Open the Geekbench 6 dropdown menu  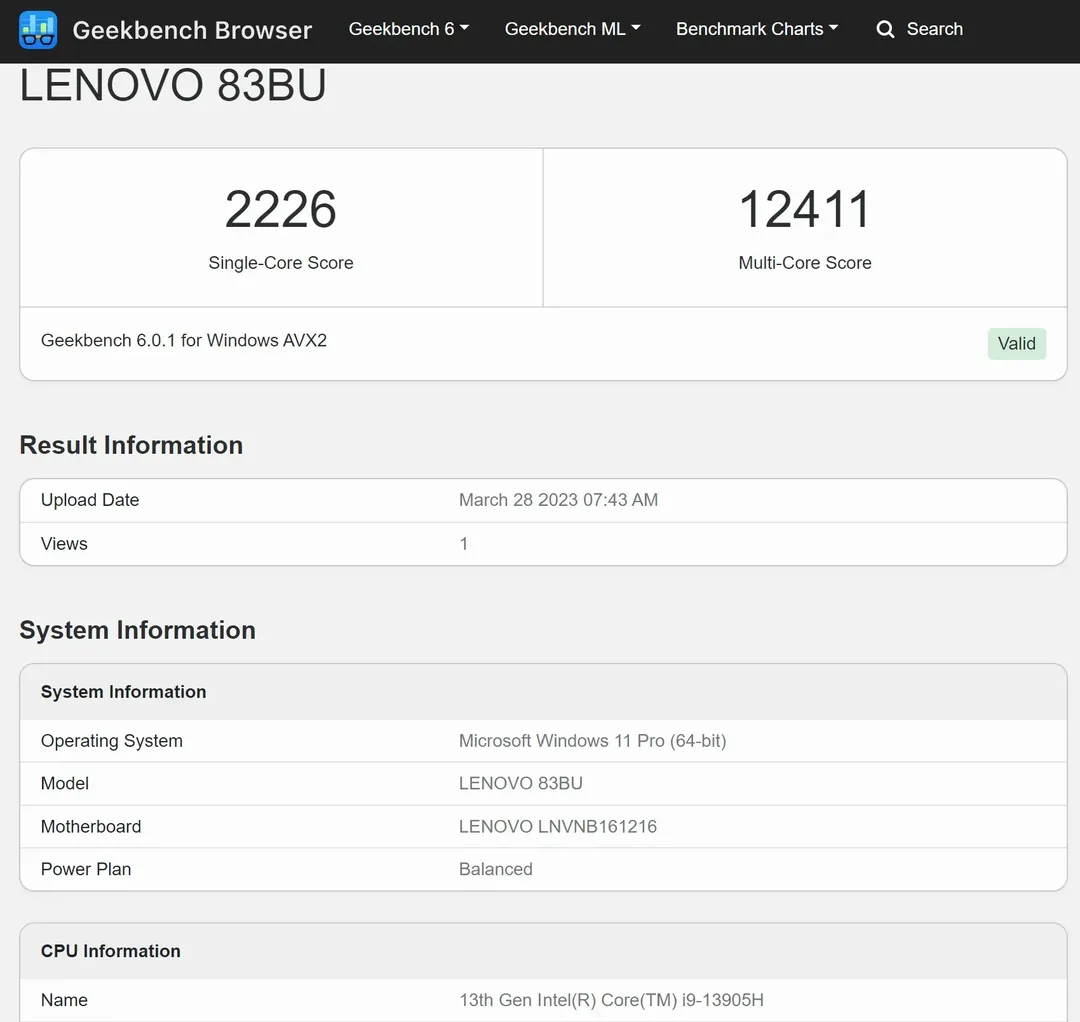(408, 29)
